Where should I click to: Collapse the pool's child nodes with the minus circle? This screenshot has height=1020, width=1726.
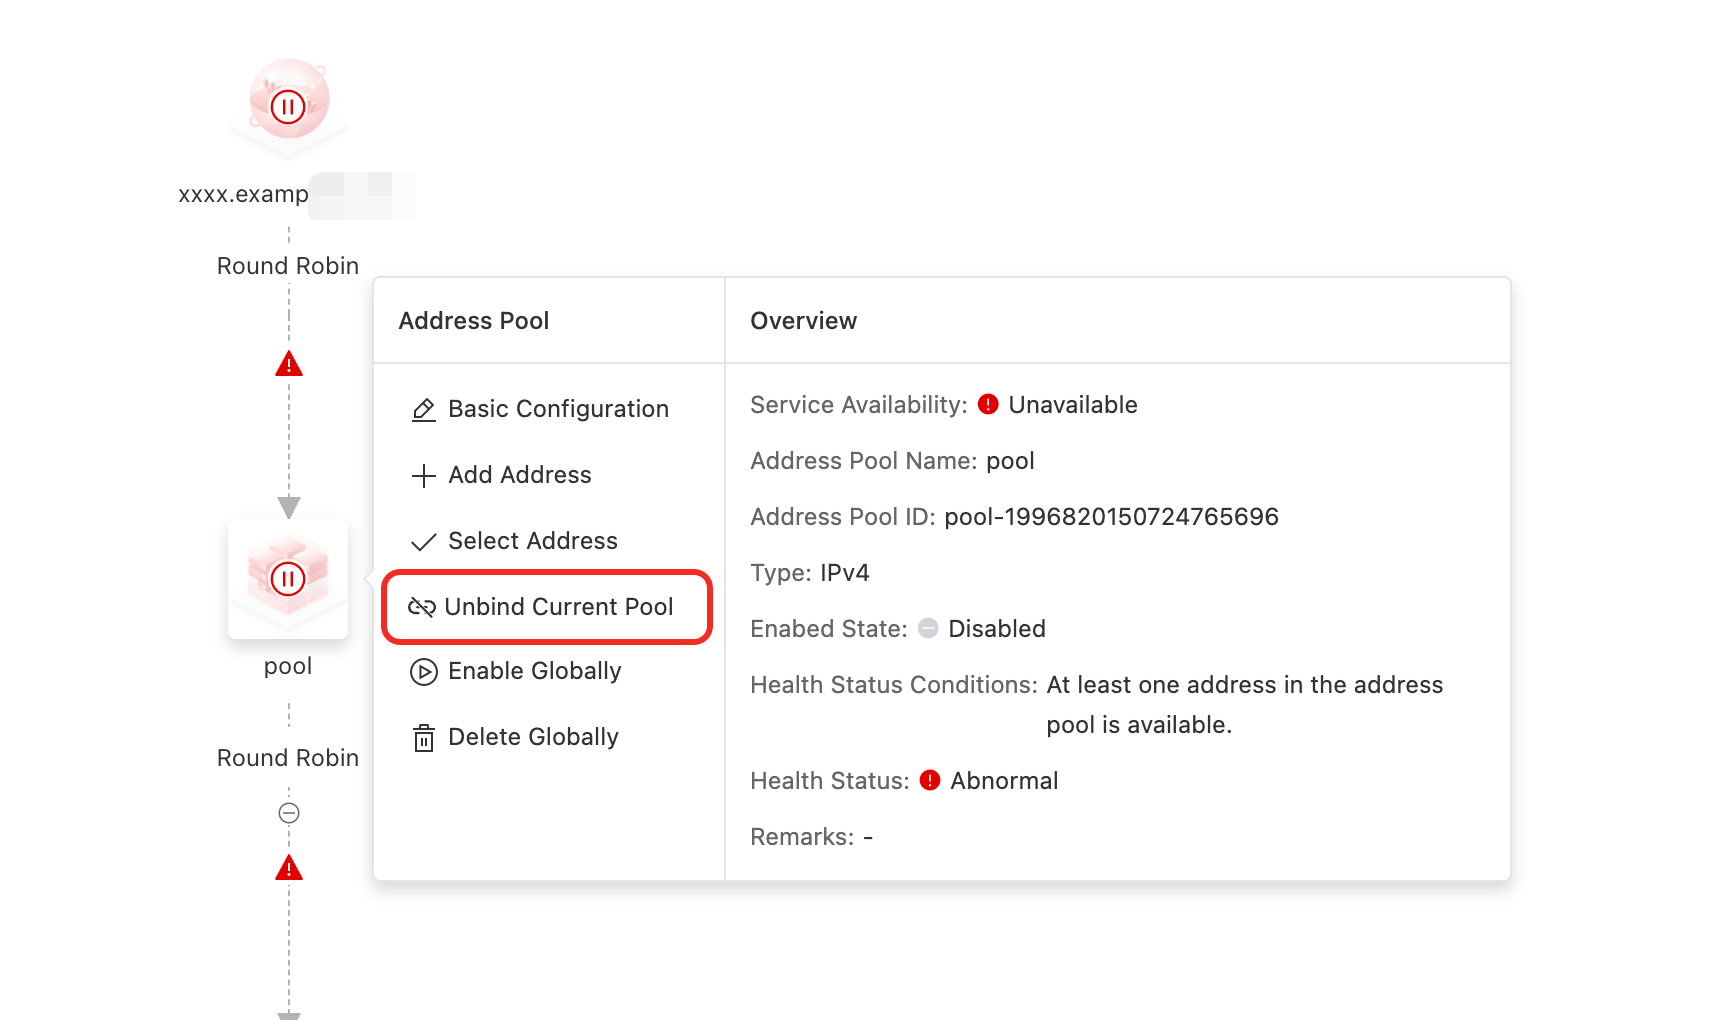click(x=289, y=813)
